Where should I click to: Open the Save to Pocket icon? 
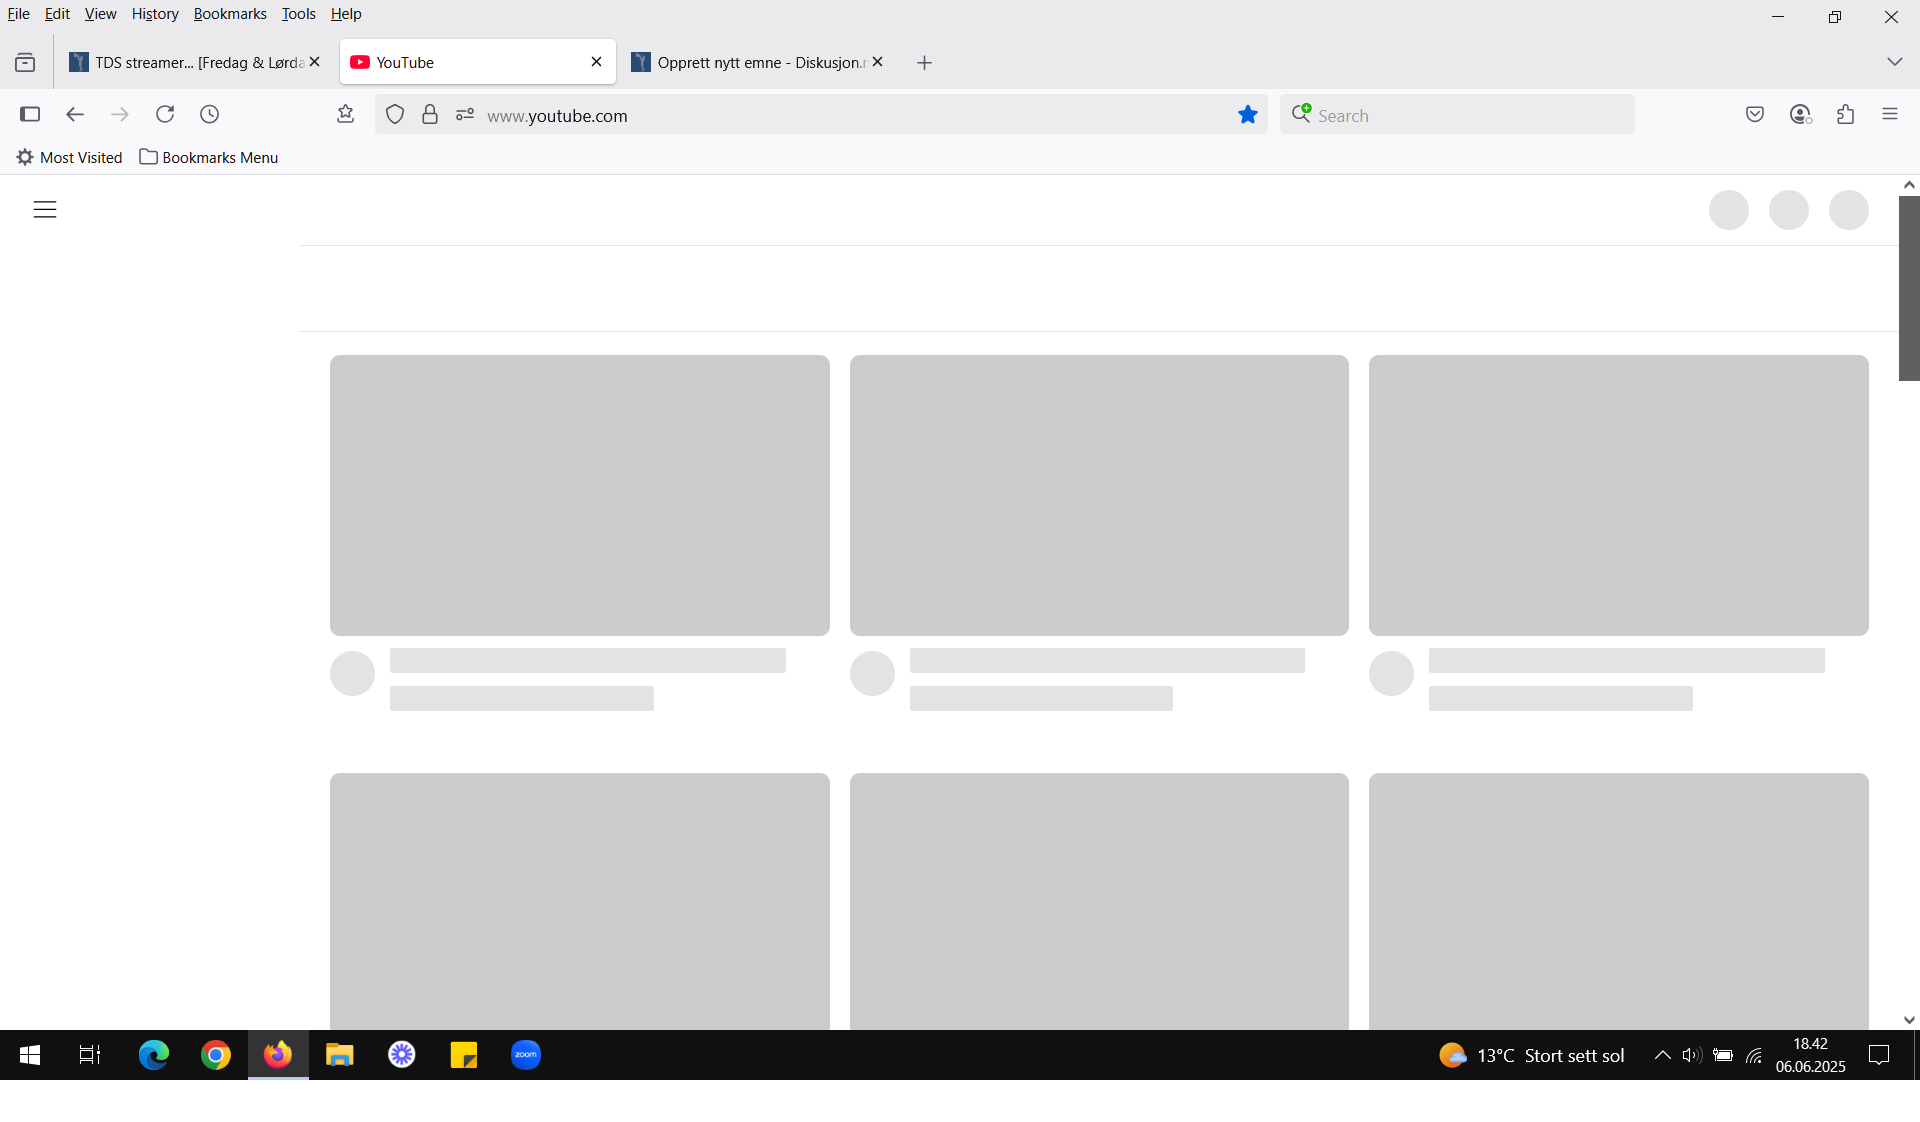[x=1755, y=114]
